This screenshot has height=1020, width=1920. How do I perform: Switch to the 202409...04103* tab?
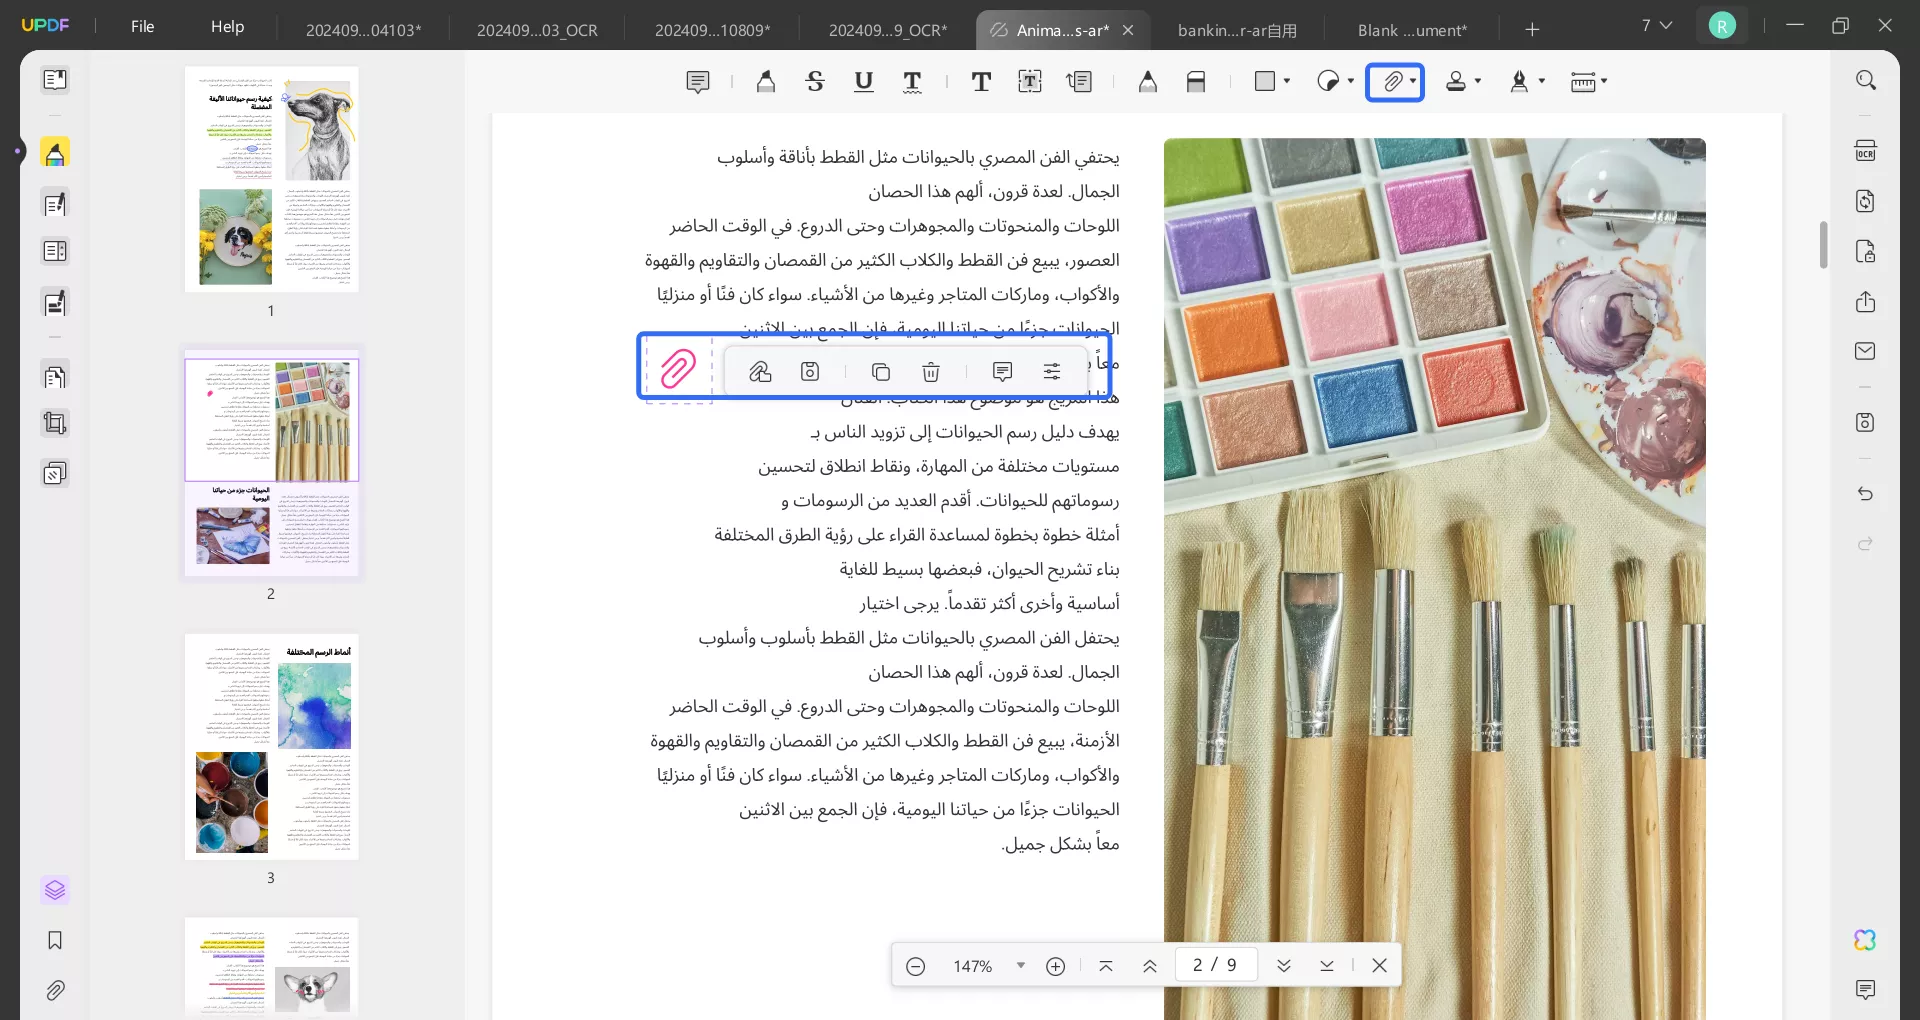pyautogui.click(x=363, y=30)
